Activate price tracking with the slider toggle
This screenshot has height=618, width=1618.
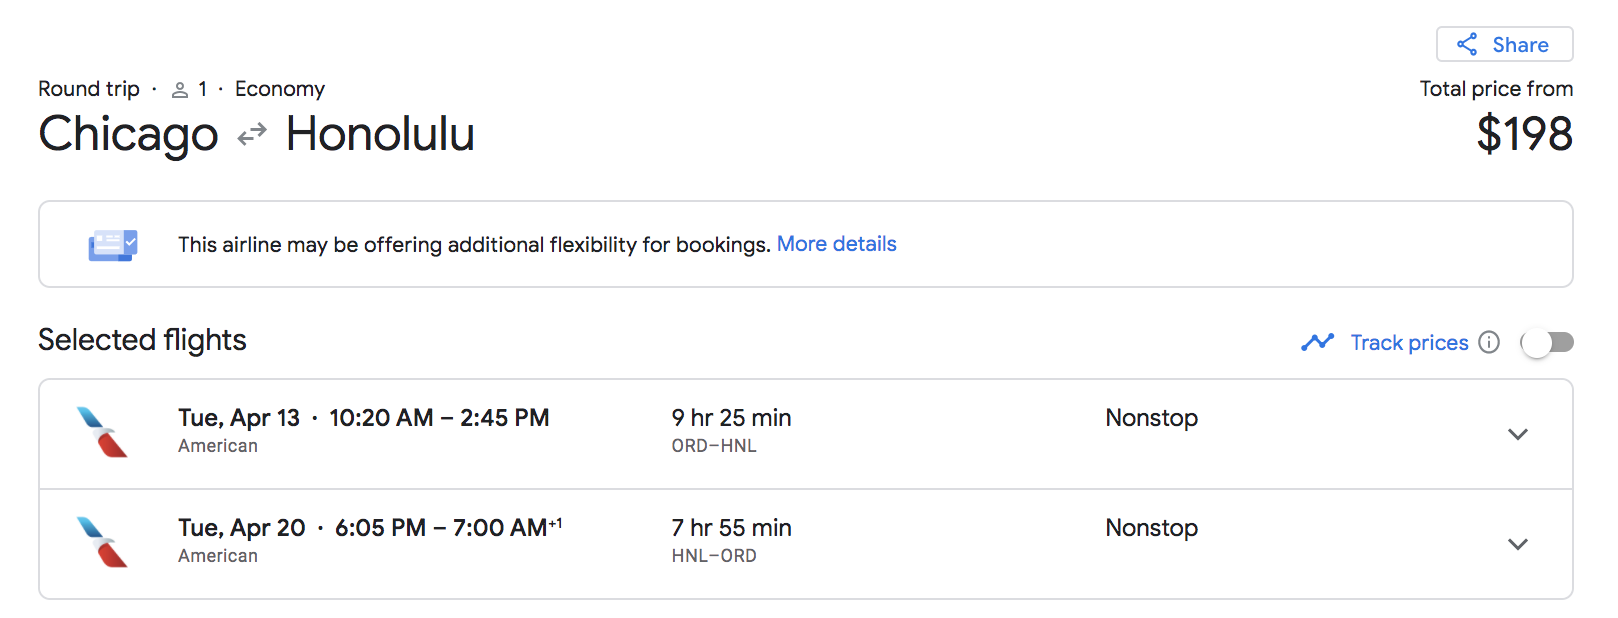pos(1547,343)
